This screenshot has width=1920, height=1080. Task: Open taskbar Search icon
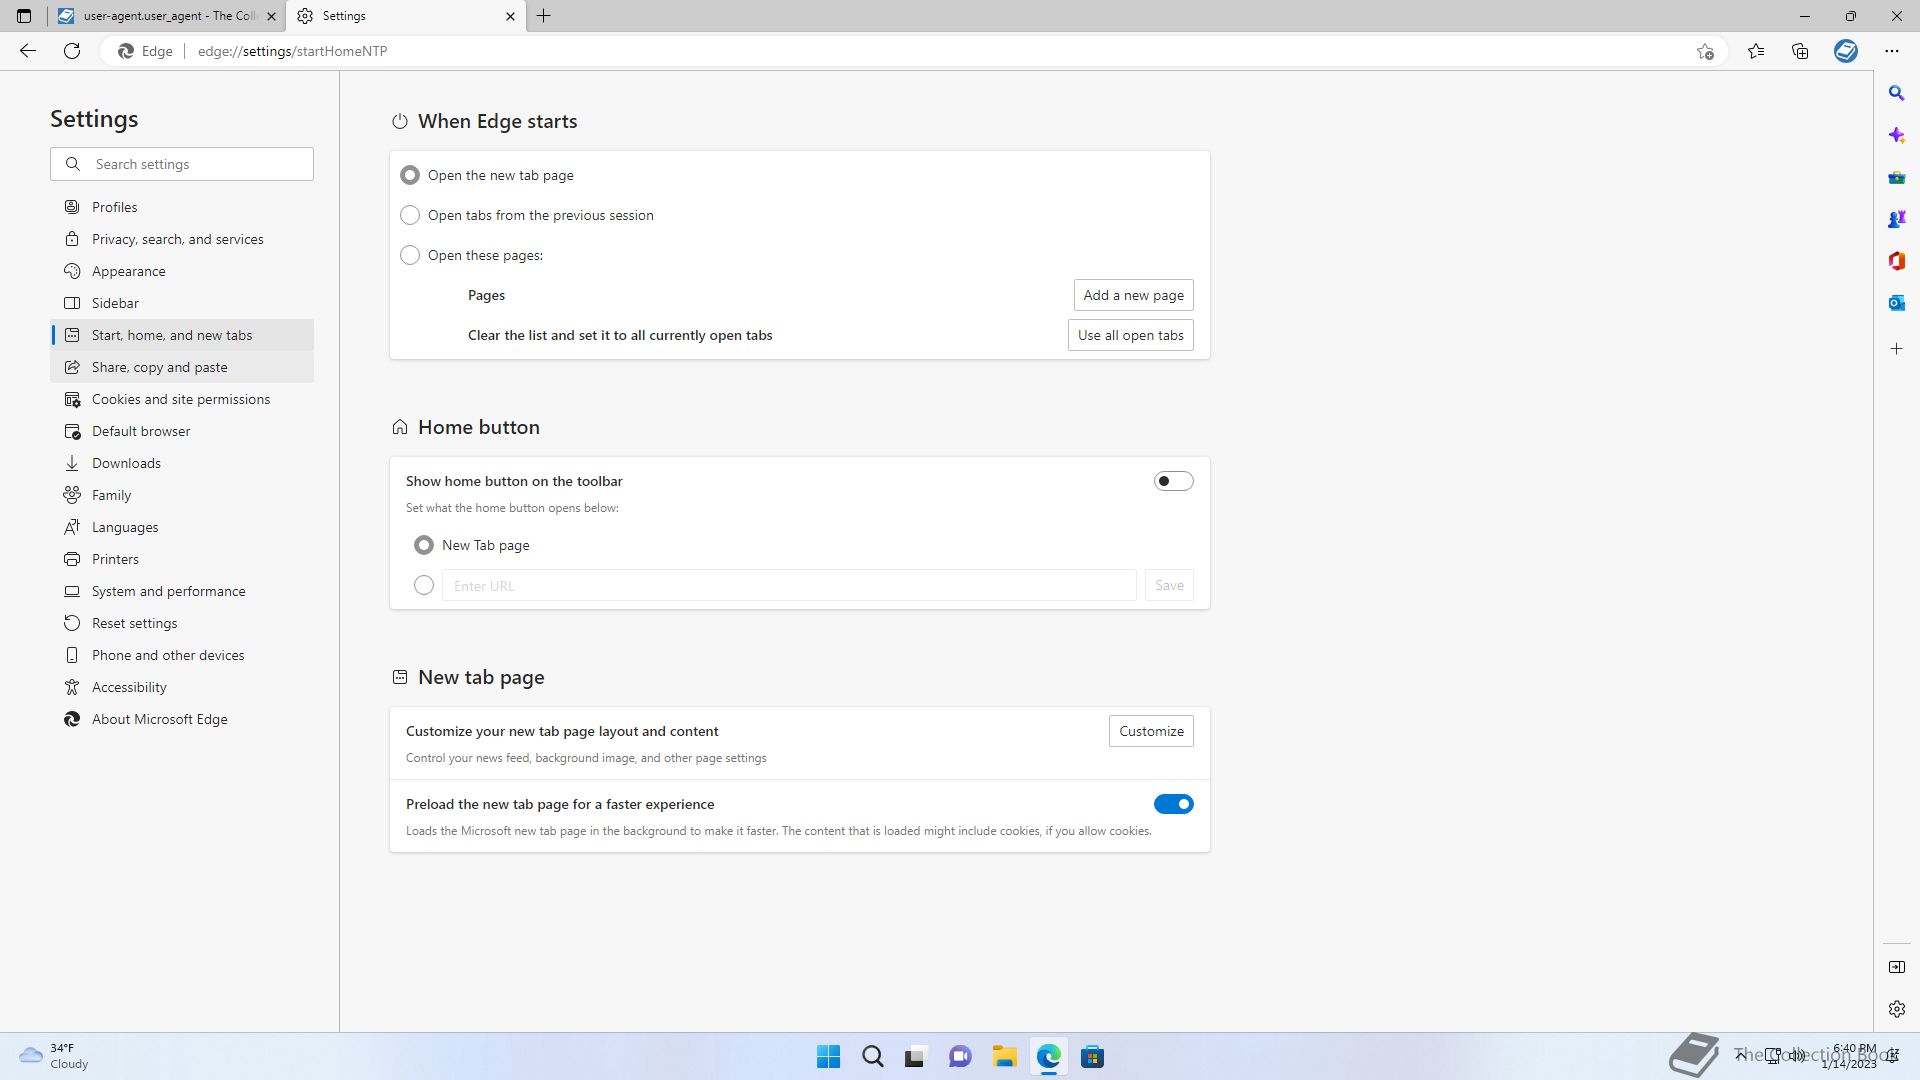tap(872, 1057)
